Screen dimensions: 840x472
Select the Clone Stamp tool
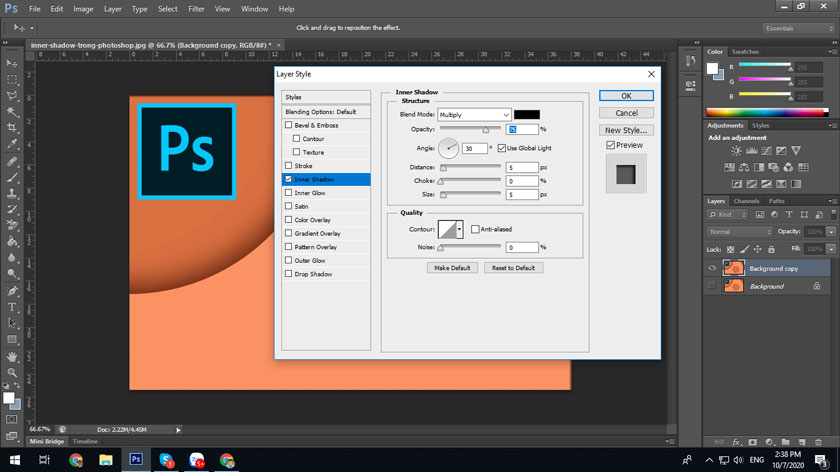[12, 193]
